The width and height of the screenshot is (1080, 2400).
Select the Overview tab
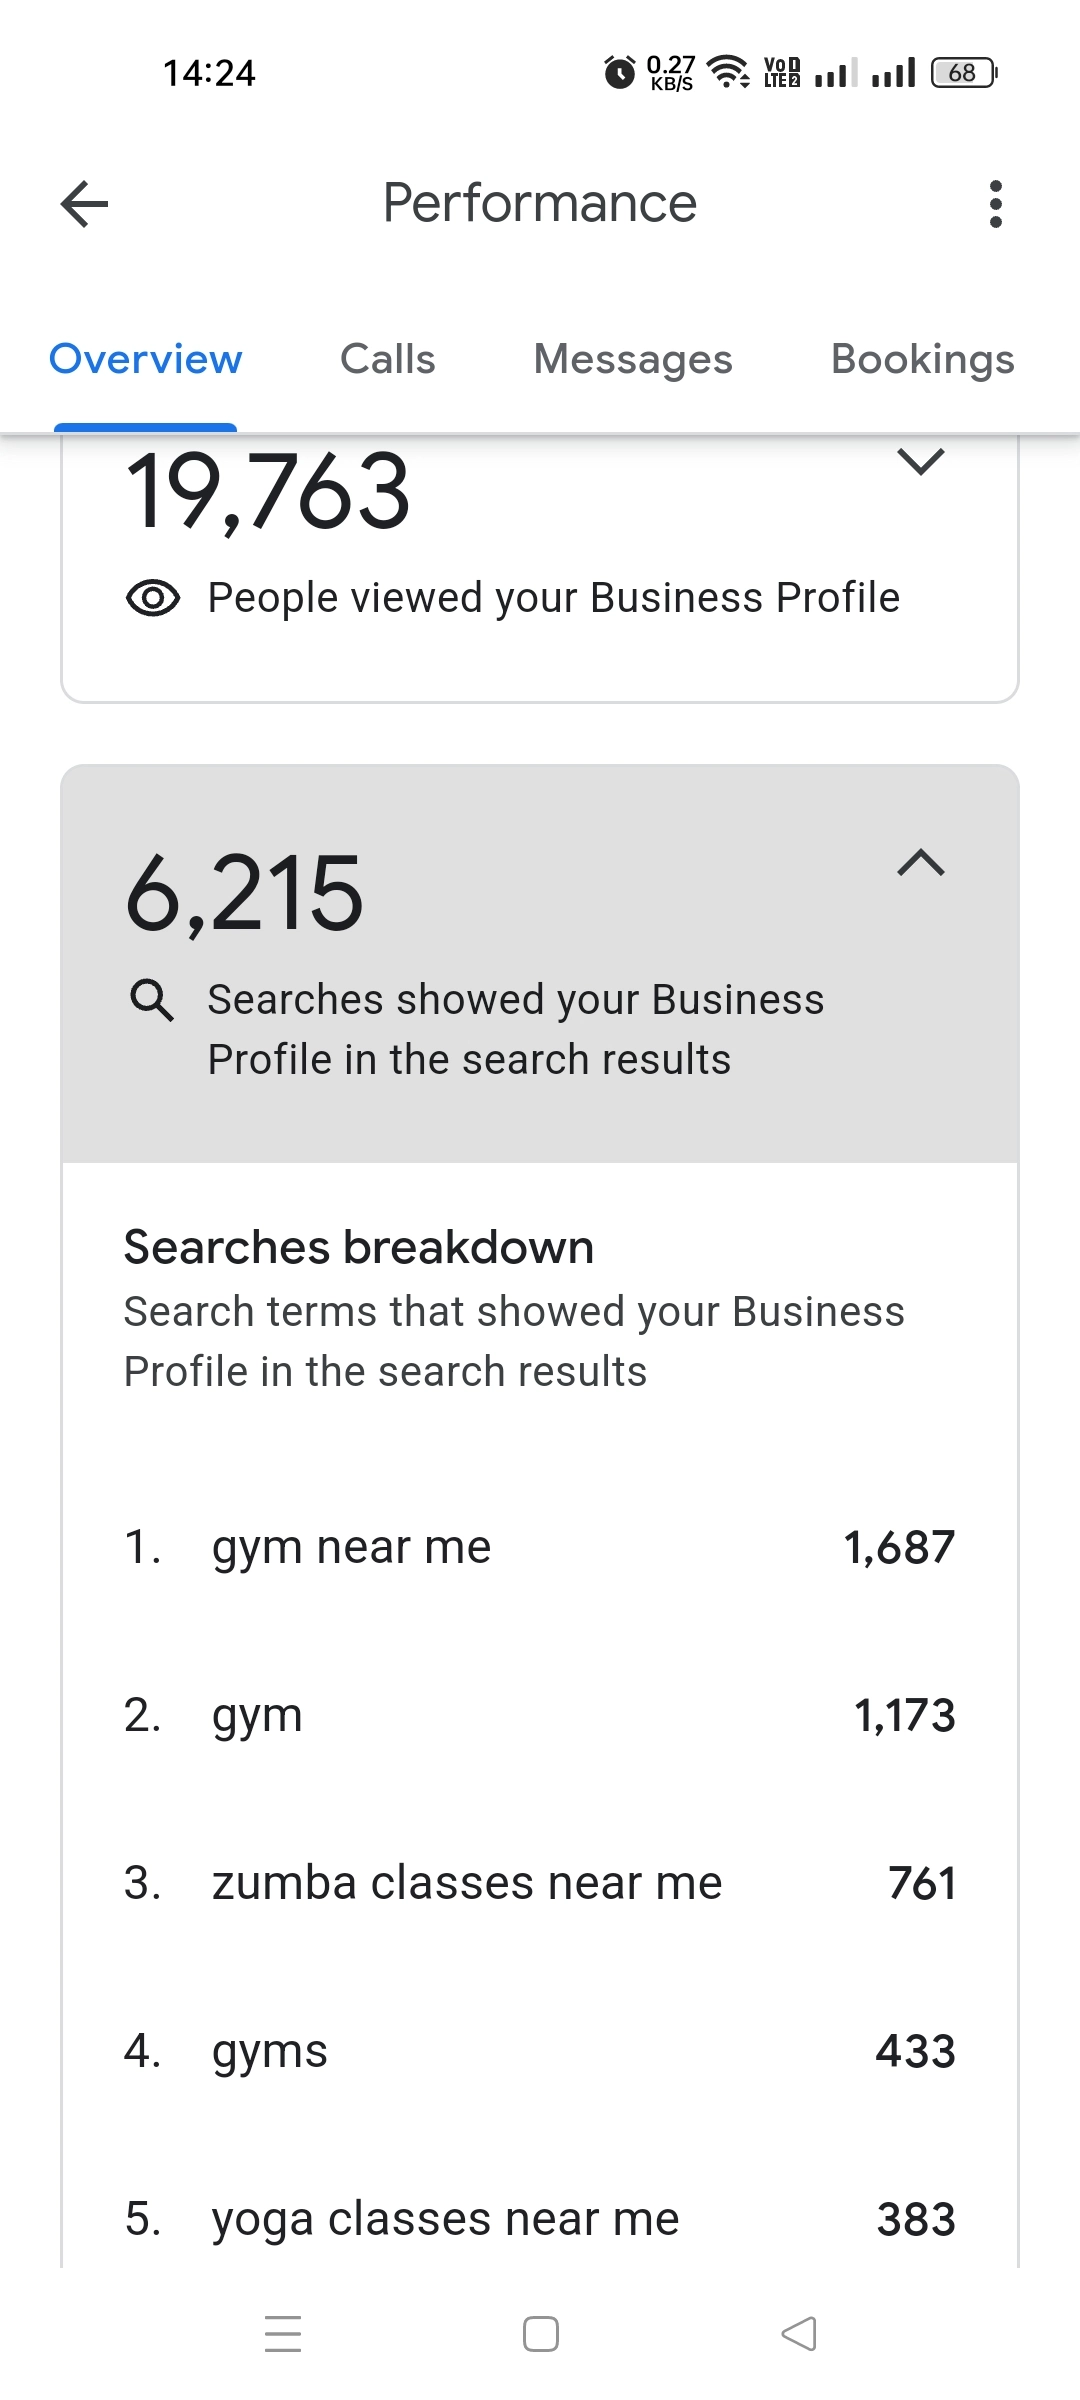[146, 359]
